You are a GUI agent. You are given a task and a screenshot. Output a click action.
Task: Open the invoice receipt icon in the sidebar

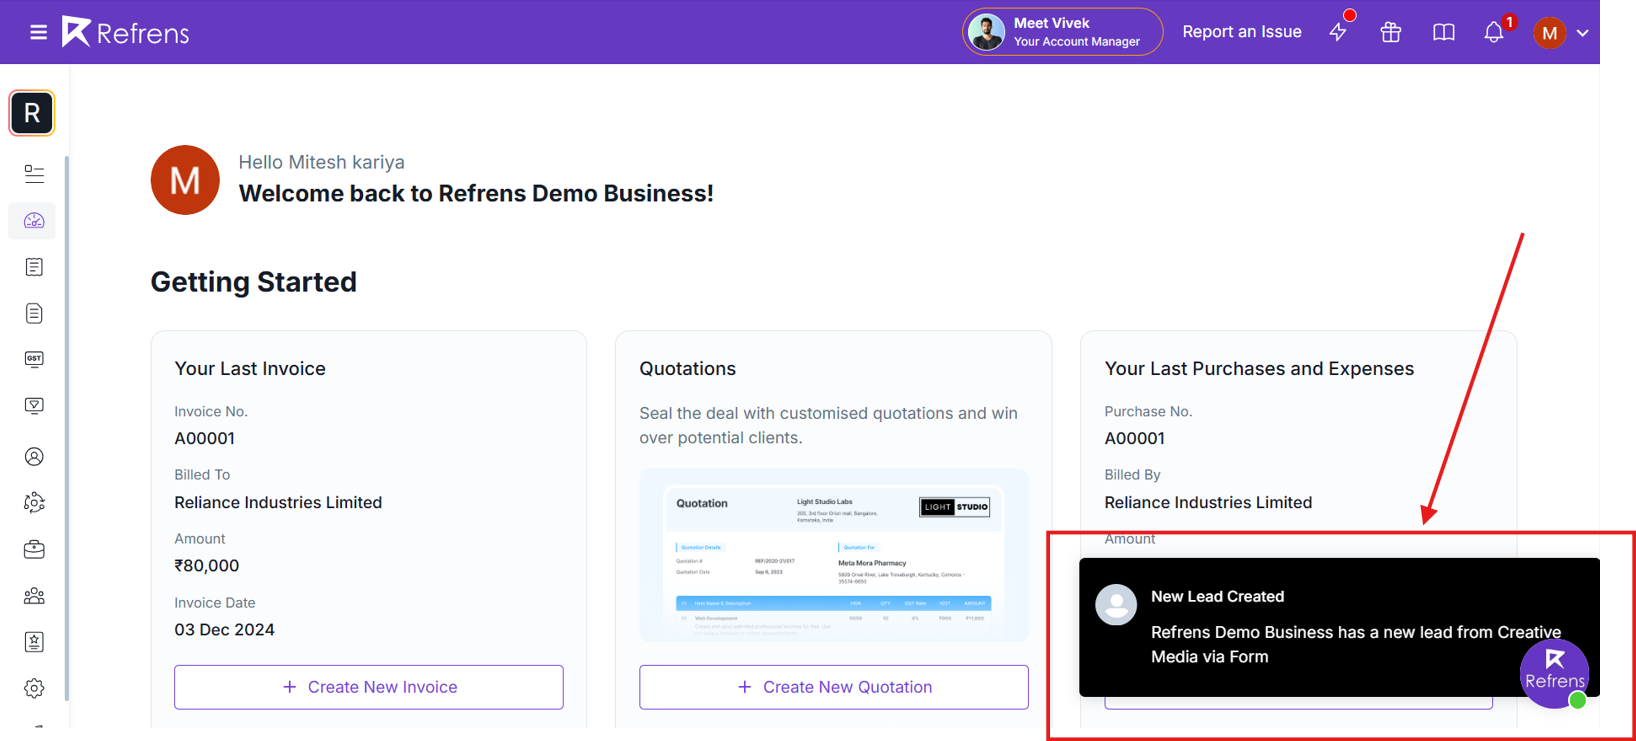(34, 267)
